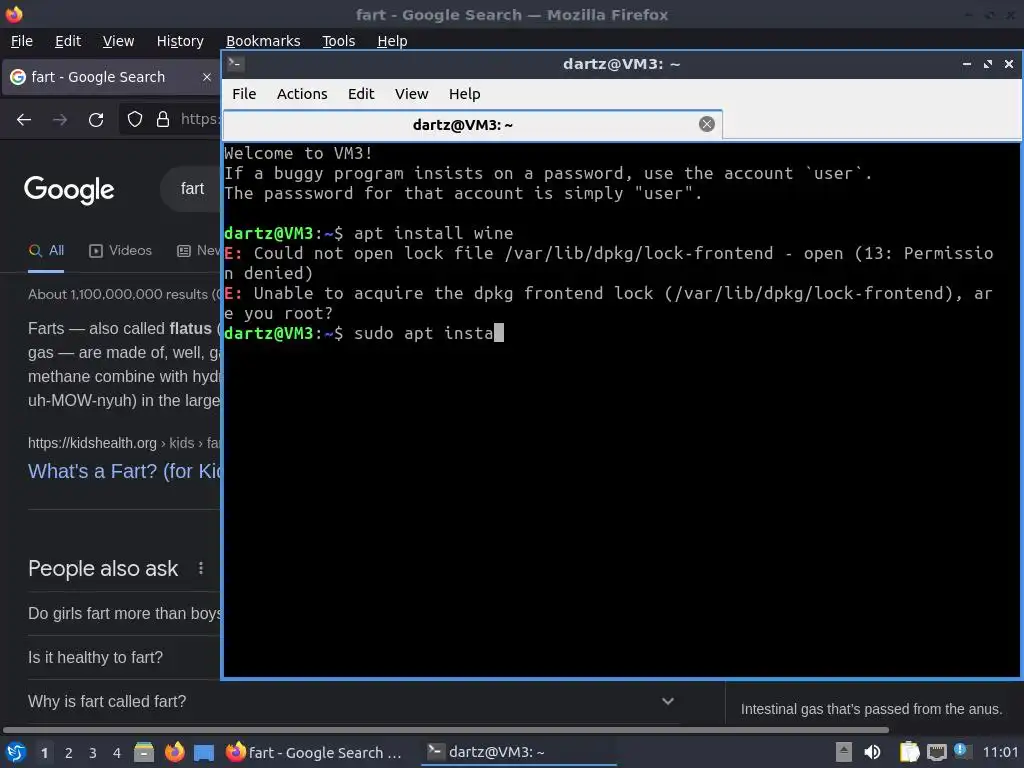1024x768 pixels.
Task: Click the horizontal scrollbar in Firefox
Action: pyautogui.click(x=445, y=729)
